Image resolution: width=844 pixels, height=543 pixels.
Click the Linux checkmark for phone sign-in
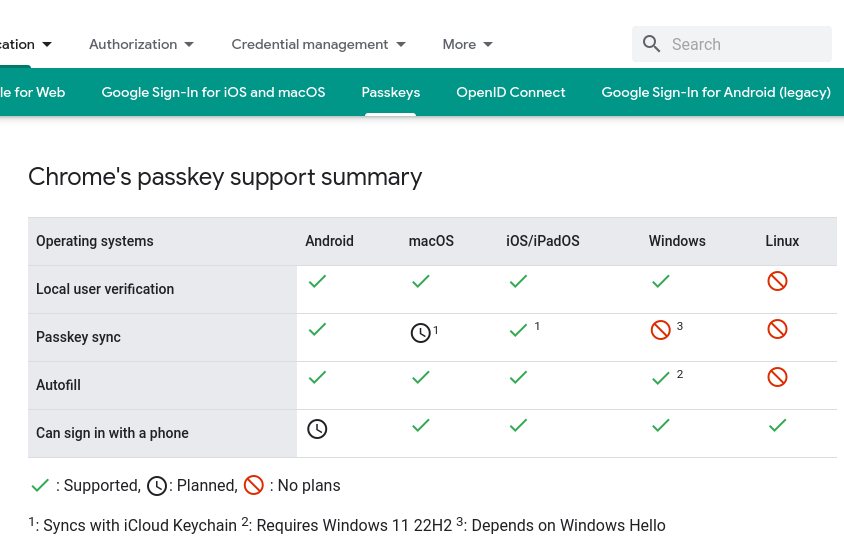(778, 425)
